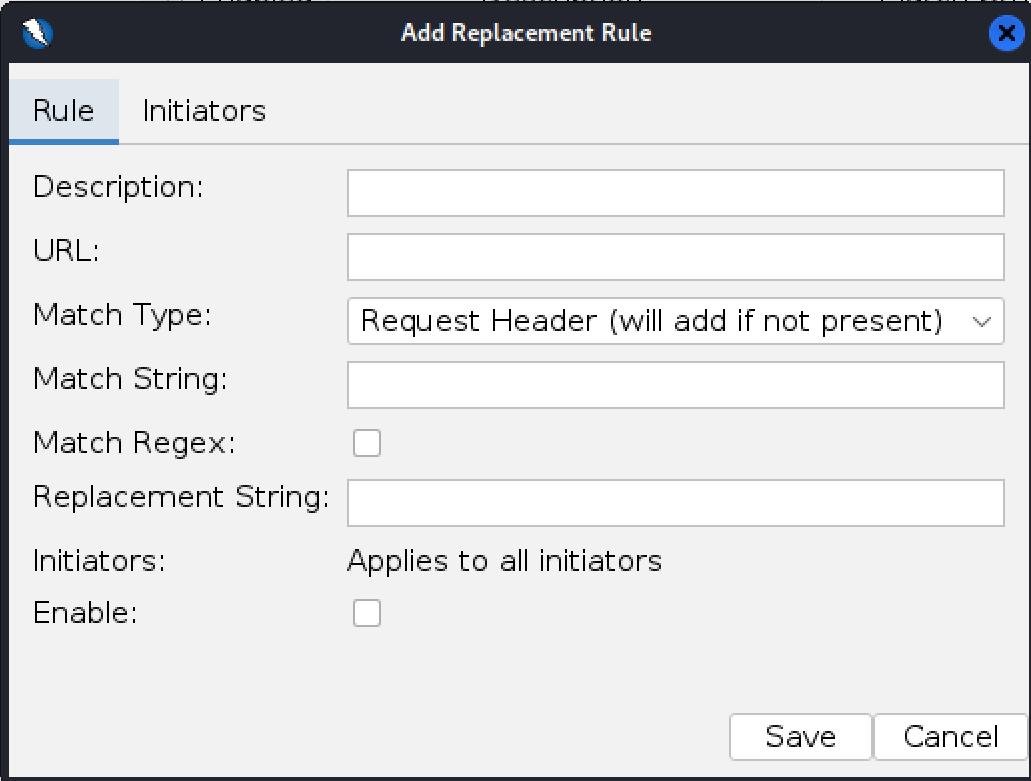Expand the Request Header match type selector

point(675,321)
